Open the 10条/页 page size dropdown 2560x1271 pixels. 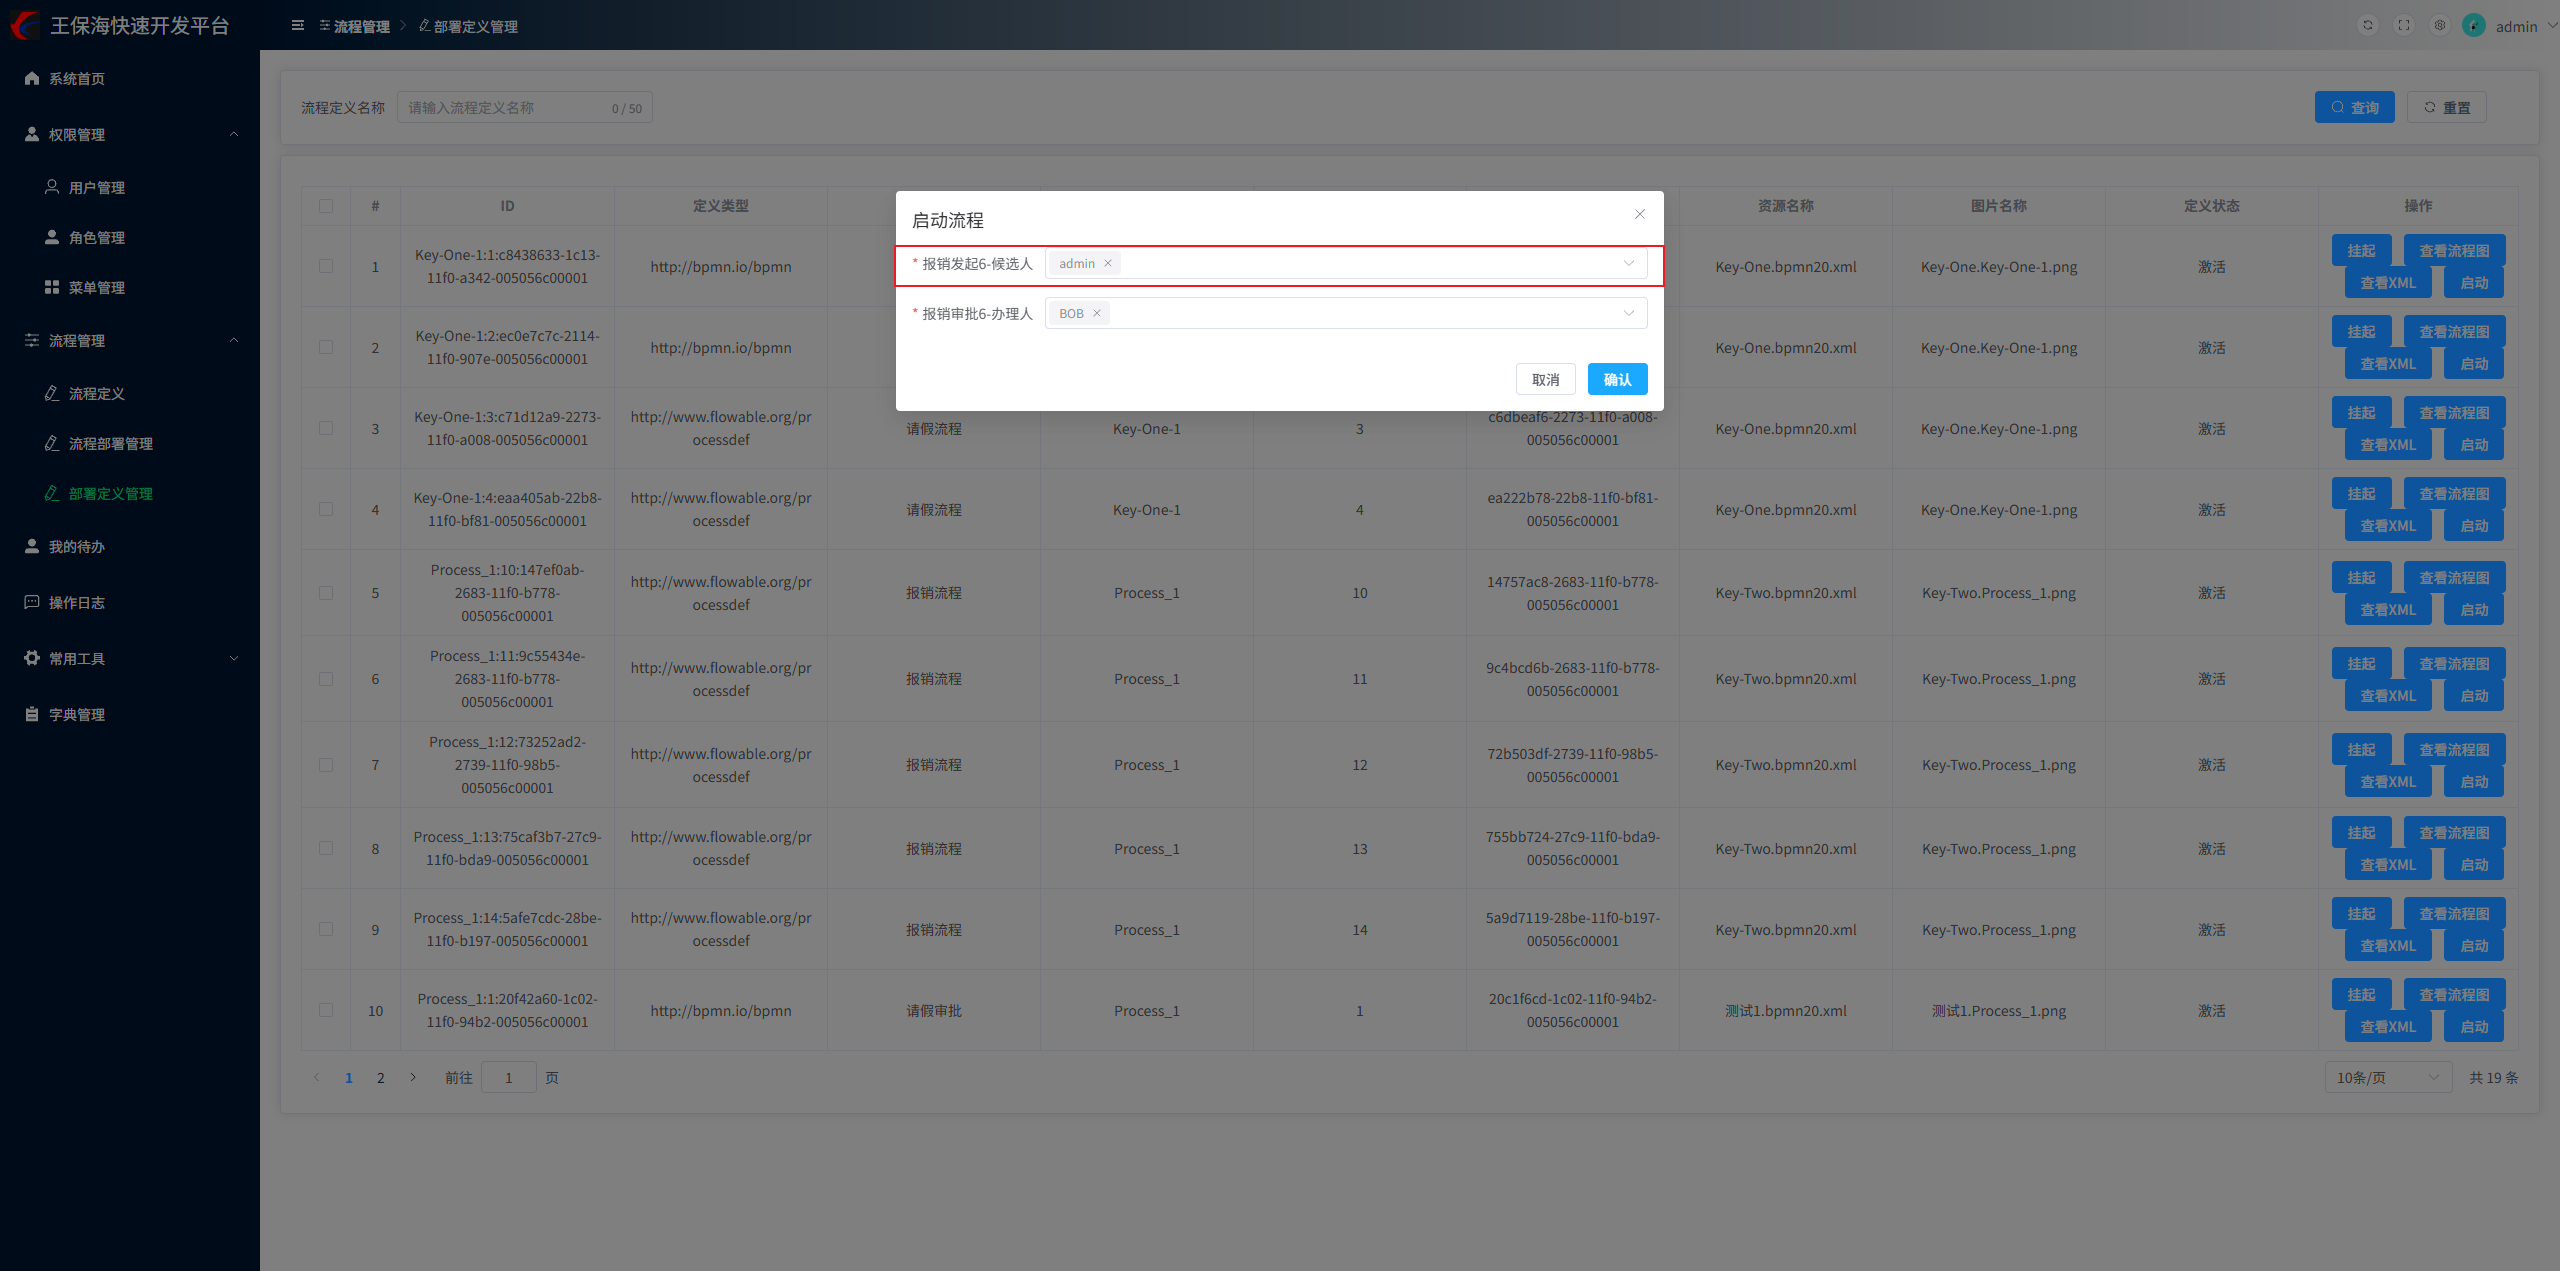pos(2388,1078)
